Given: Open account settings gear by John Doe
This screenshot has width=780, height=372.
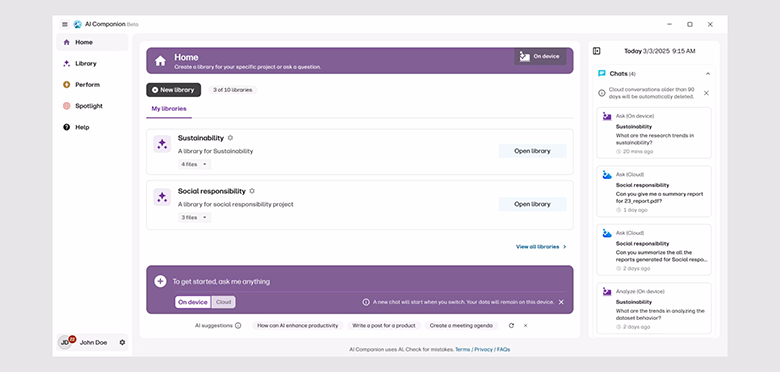Looking at the screenshot, I should pyautogui.click(x=122, y=343).
